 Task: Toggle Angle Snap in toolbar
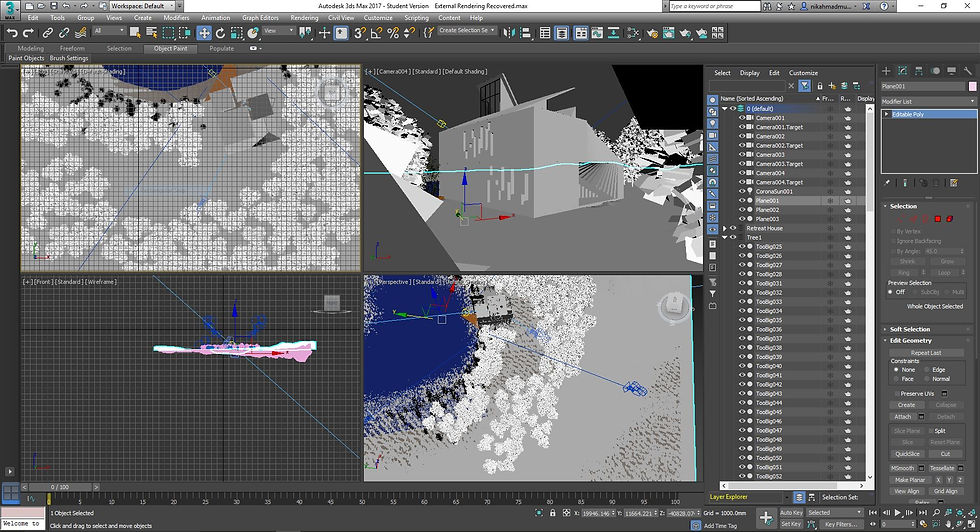pyautogui.click(x=376, y=33)
